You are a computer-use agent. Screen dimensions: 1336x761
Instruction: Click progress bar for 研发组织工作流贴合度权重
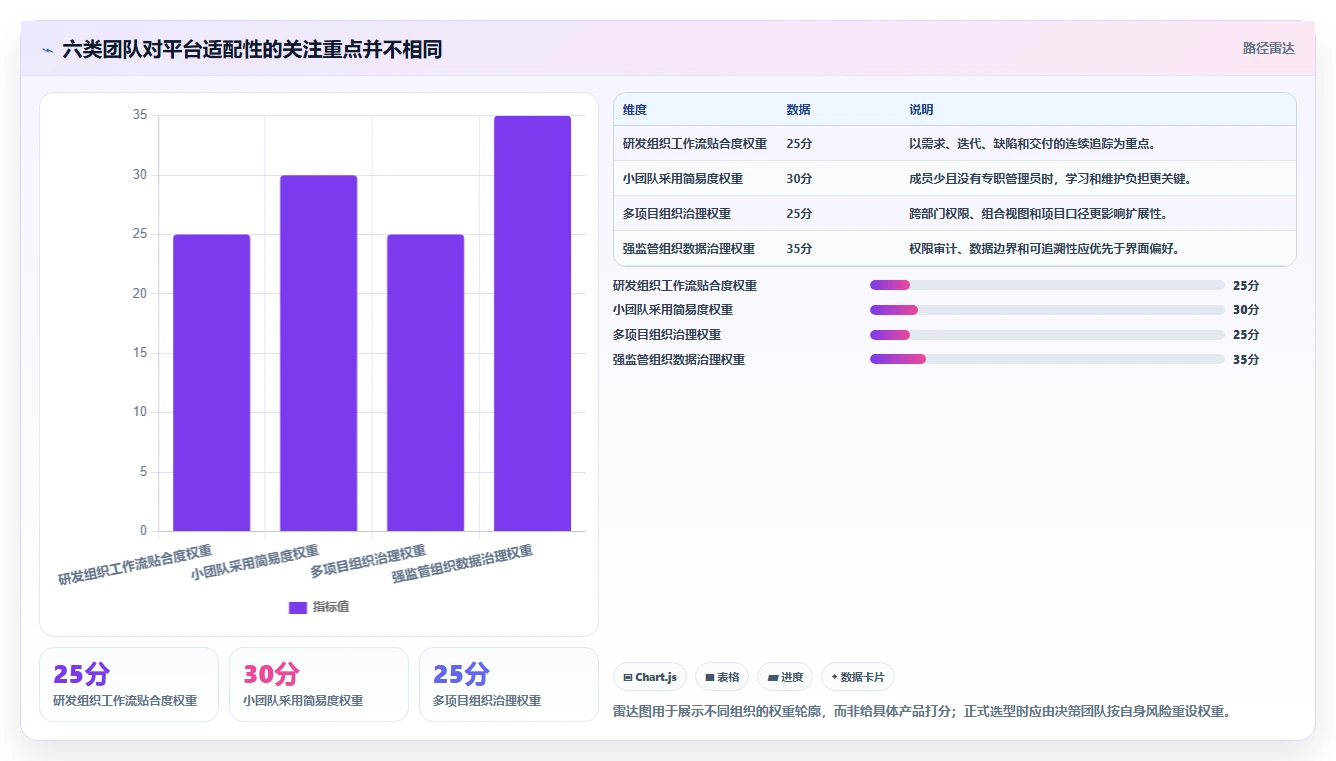coord(1047,285)
